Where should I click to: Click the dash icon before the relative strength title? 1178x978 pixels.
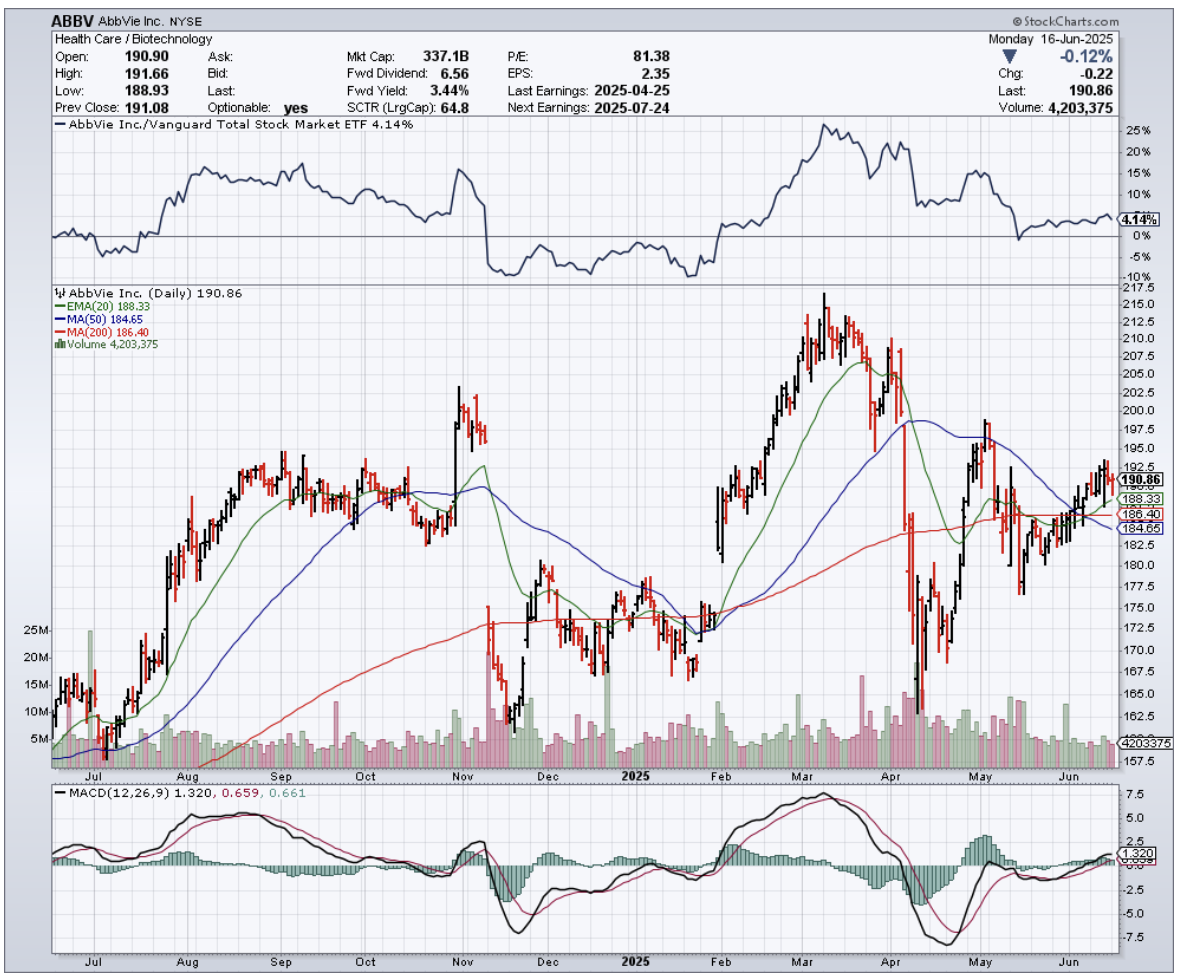(x=59, y=125)
